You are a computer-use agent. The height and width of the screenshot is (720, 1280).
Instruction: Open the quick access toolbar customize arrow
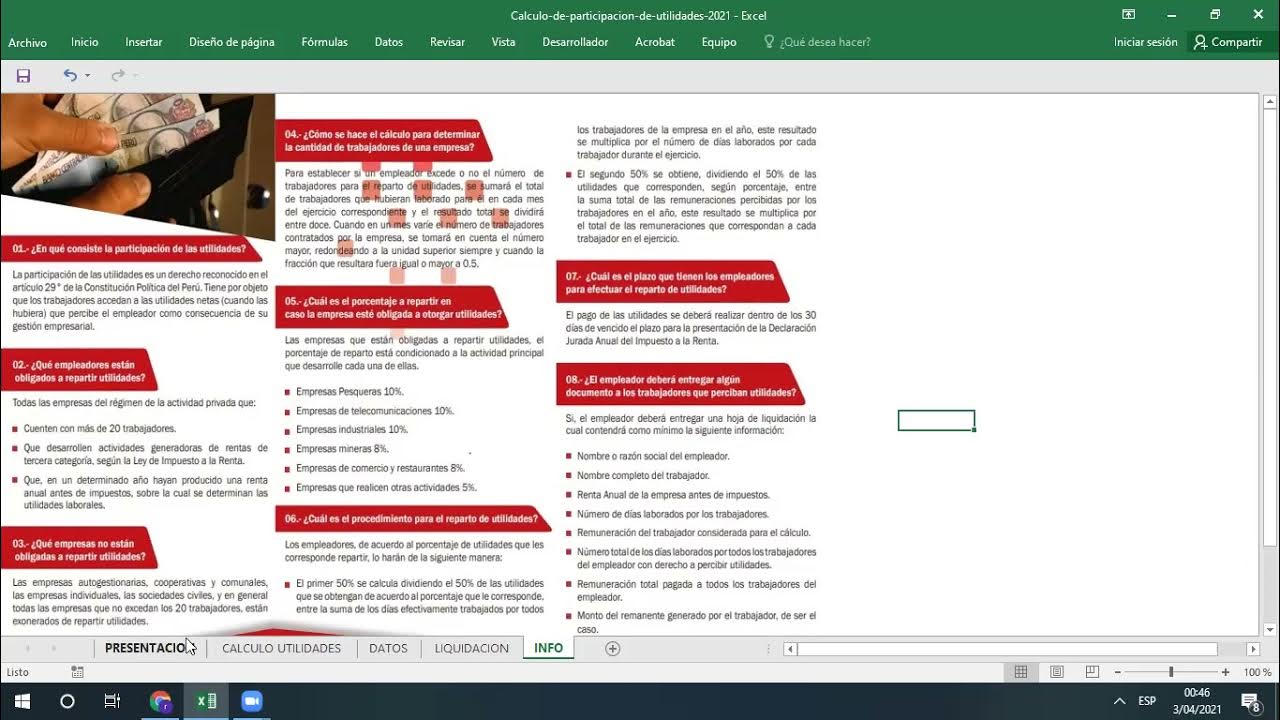(x=135, y=76)
